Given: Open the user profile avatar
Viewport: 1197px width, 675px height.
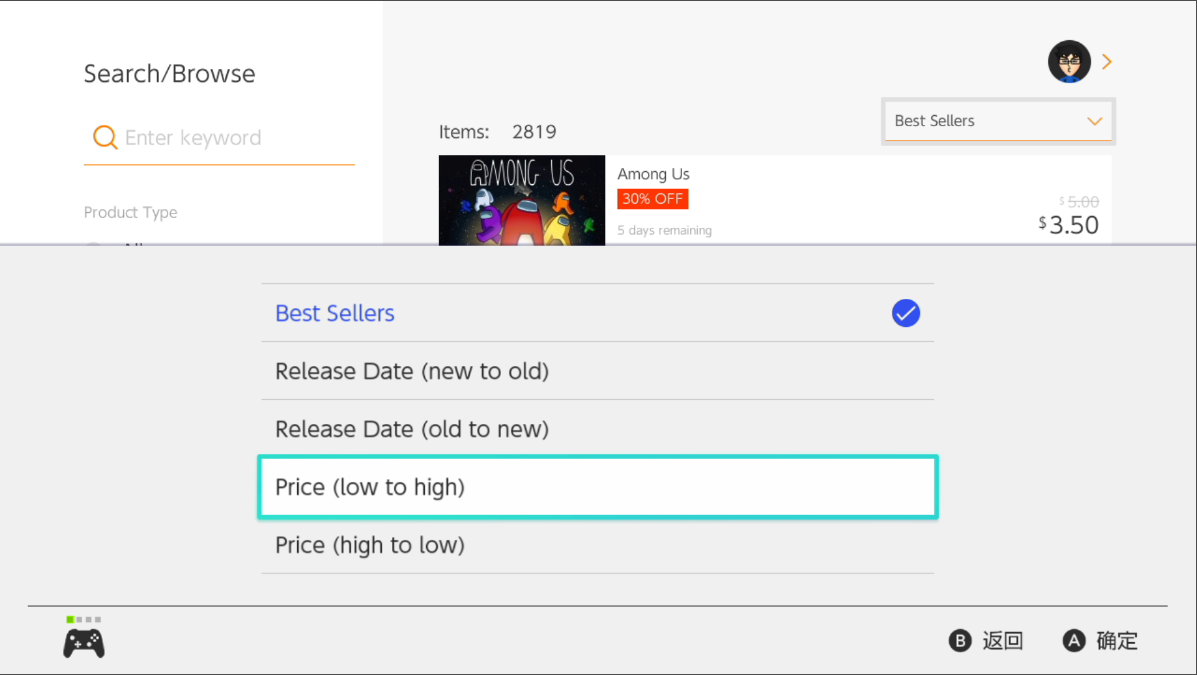Looking at the screenshot, I should 1068,62.
